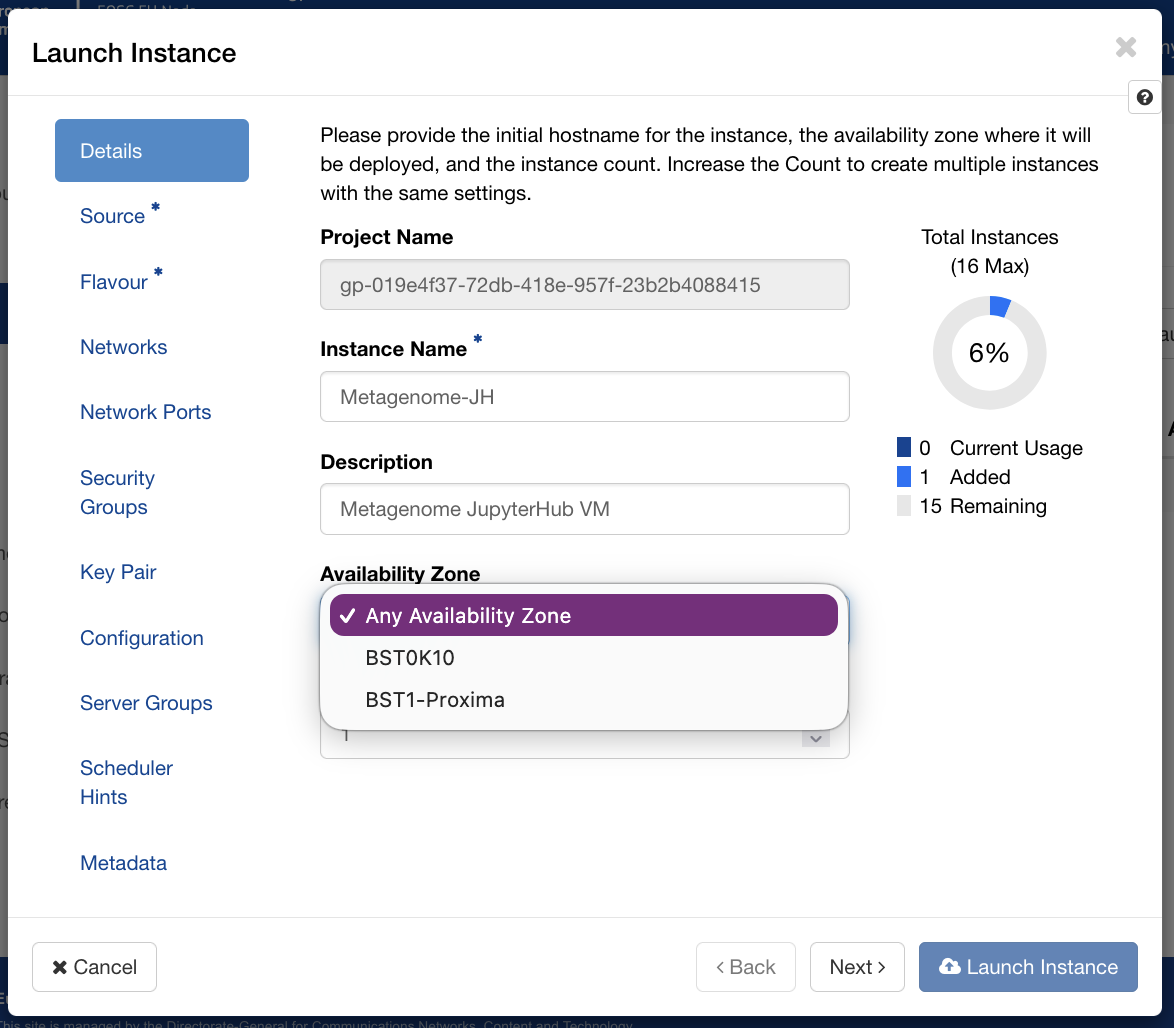
Task: Click the Launch Instance dialog title
Action: tap(134, 53)
